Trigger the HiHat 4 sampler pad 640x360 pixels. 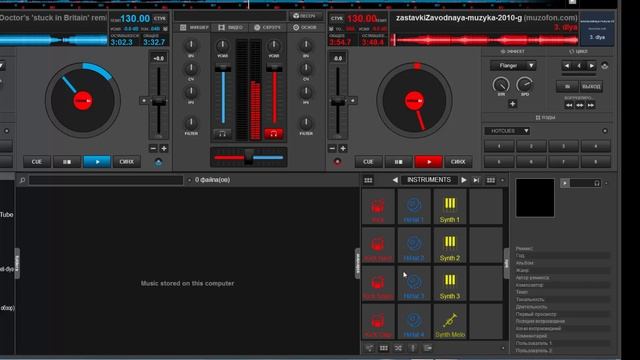click(414, 322)
